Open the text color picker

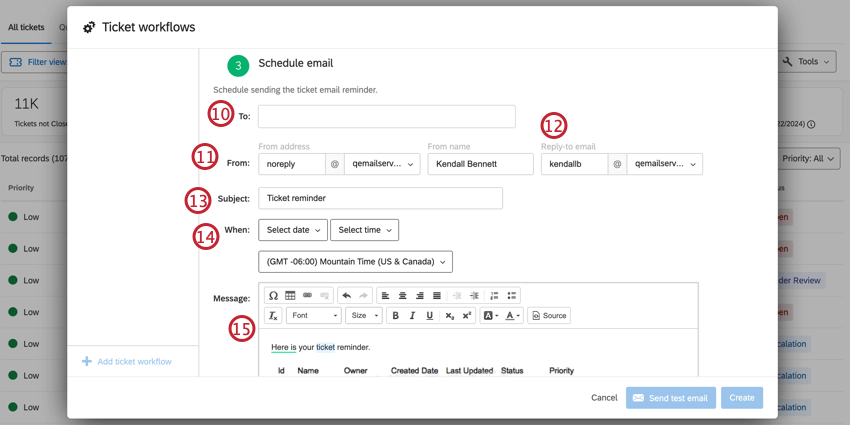513,315
